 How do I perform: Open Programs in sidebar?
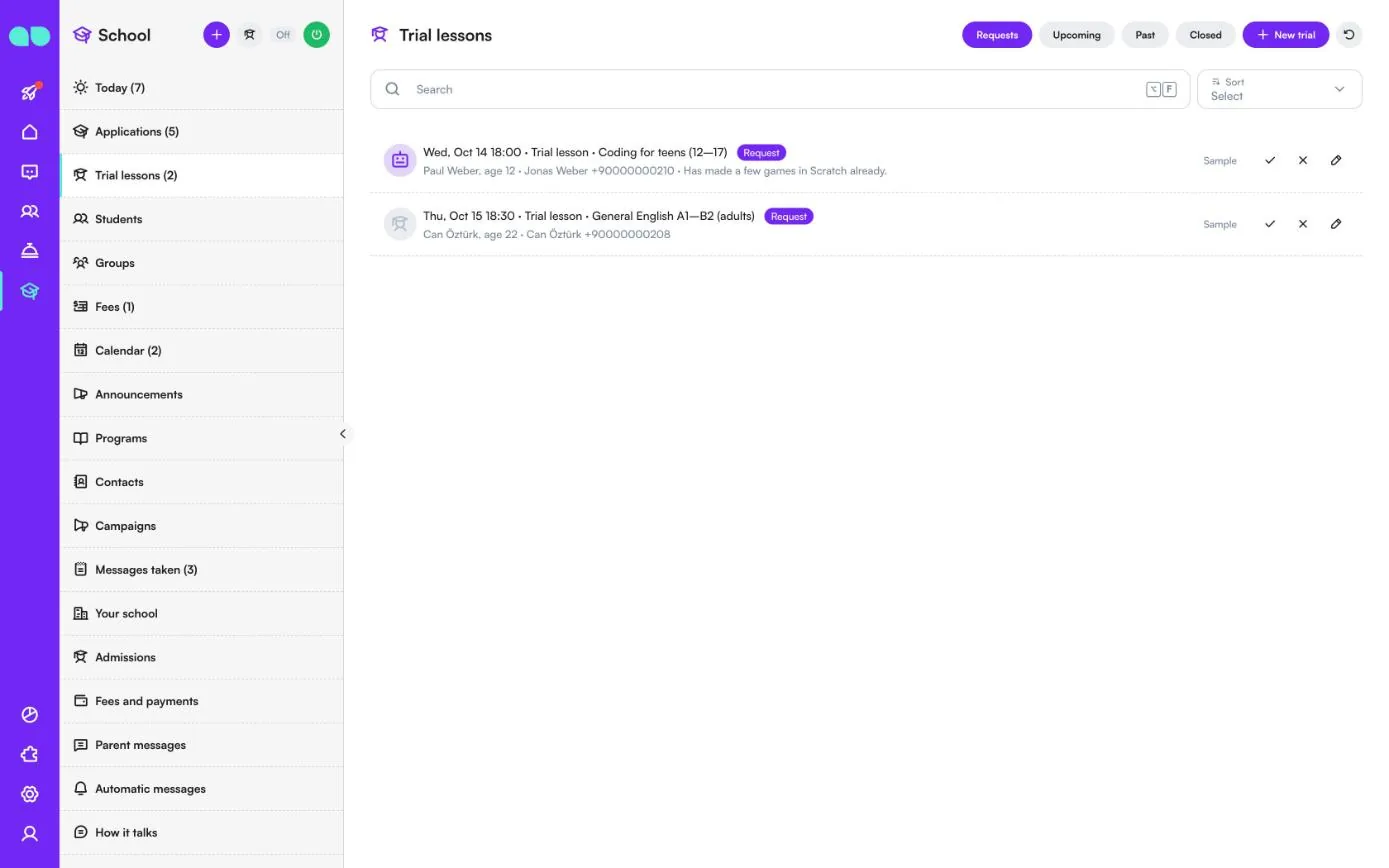tap(202, 438)
